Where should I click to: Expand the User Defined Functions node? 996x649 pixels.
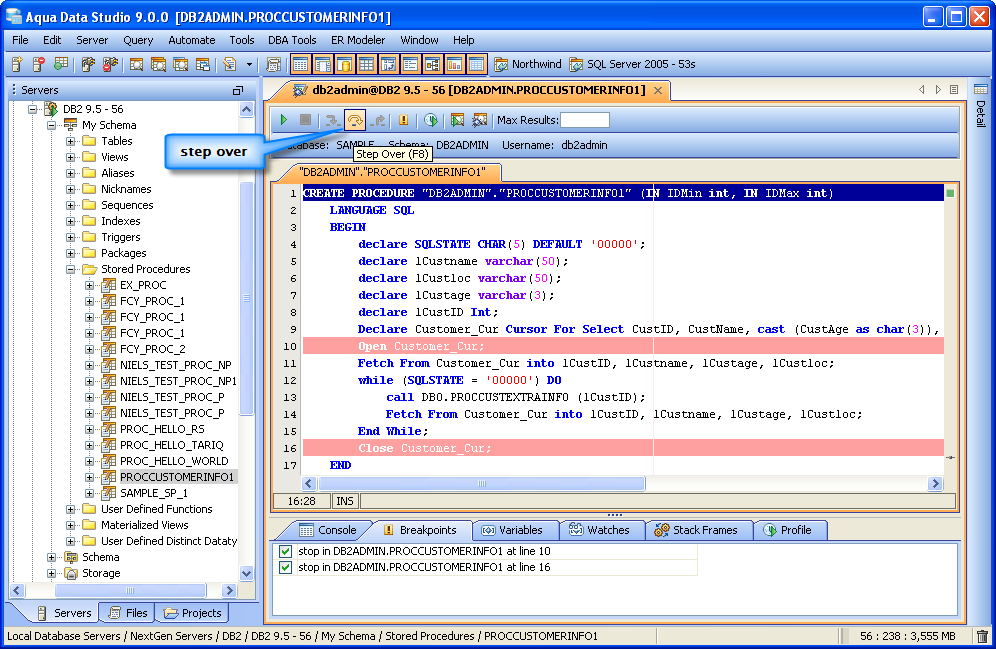[71, 509]
